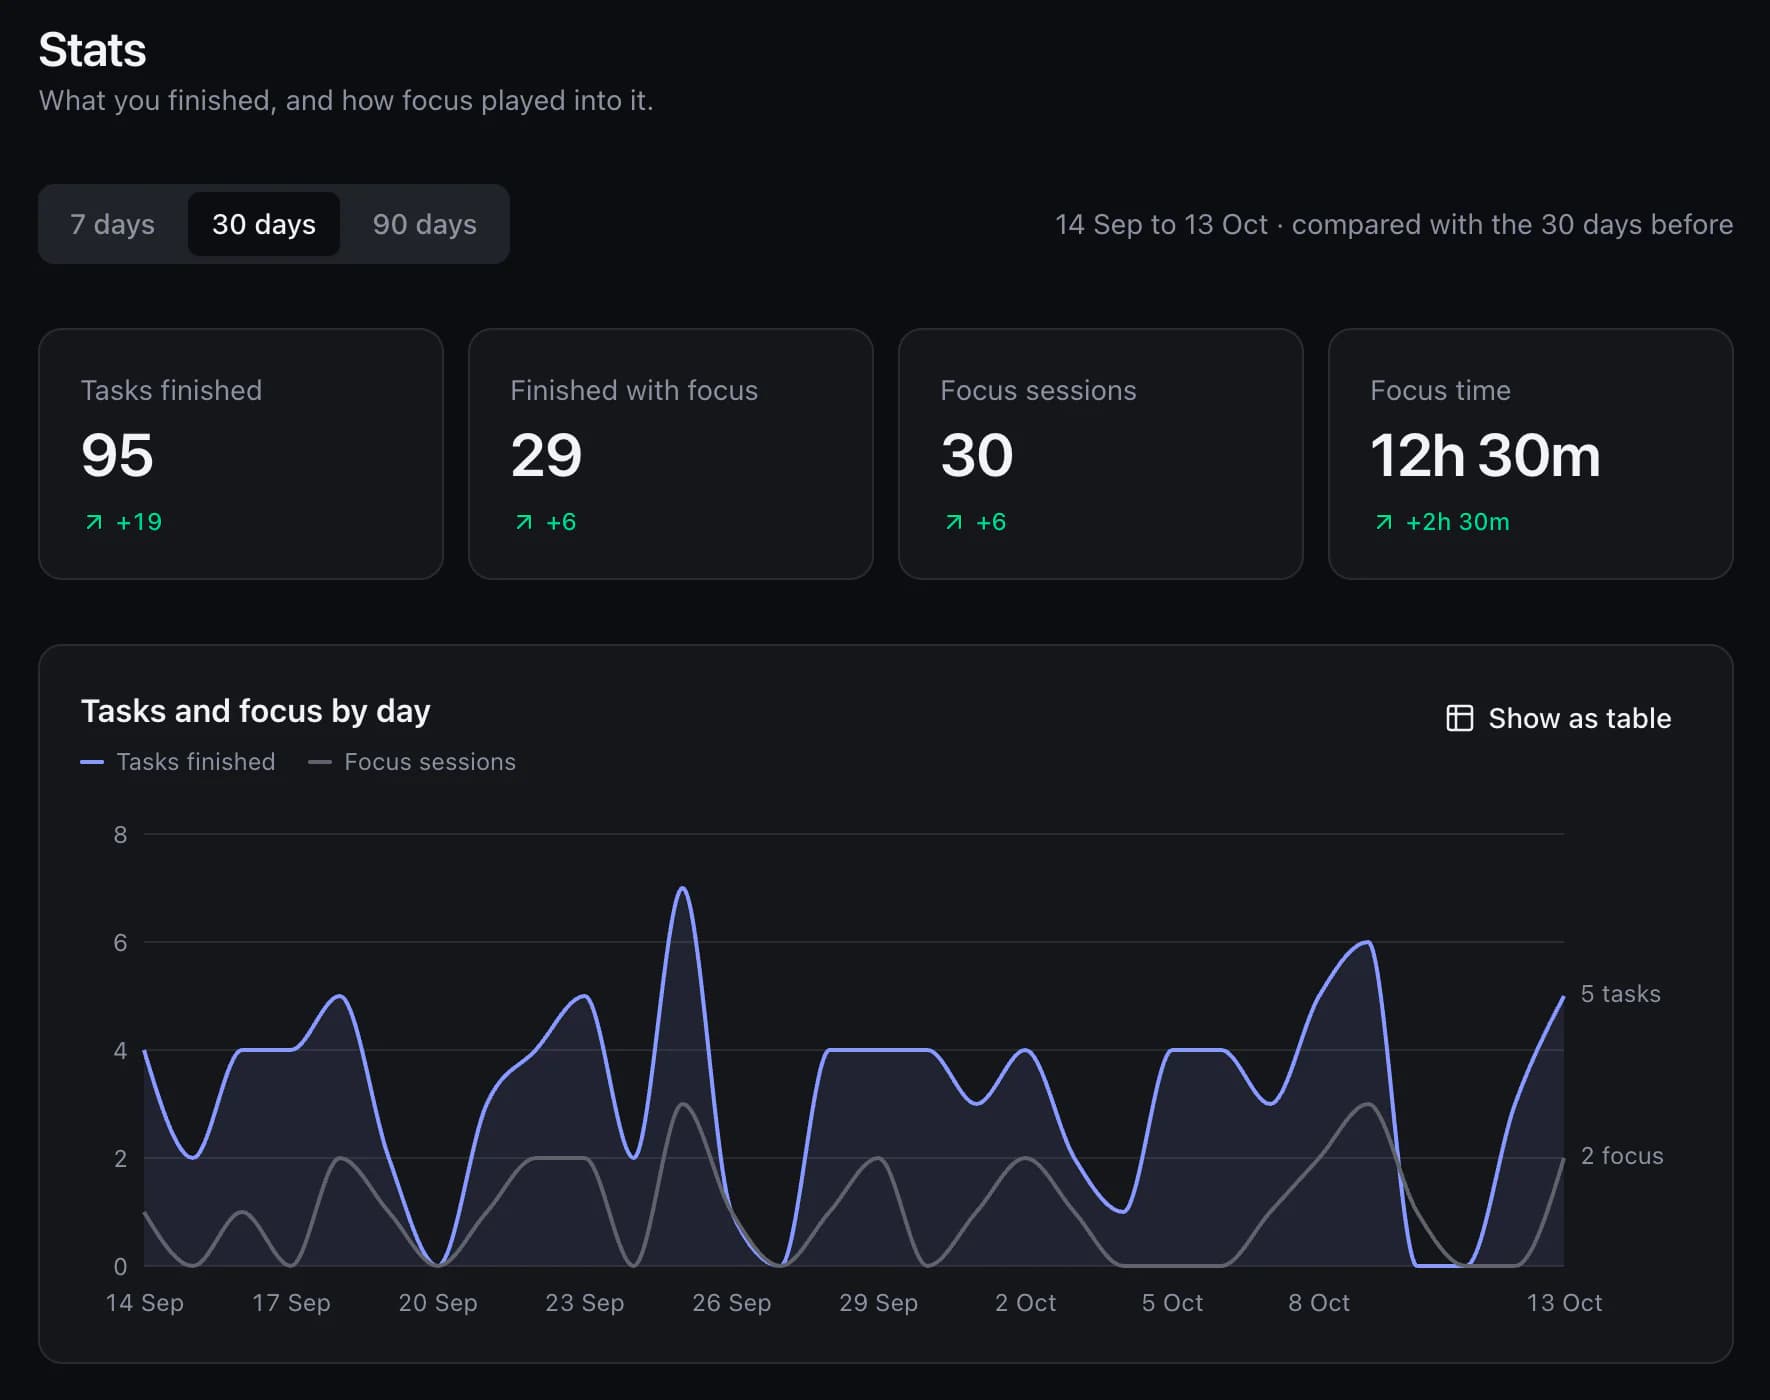This screenshot has width=1770, height=1400.
Task: Click the Show as table button
Action: click(1558, 718)
